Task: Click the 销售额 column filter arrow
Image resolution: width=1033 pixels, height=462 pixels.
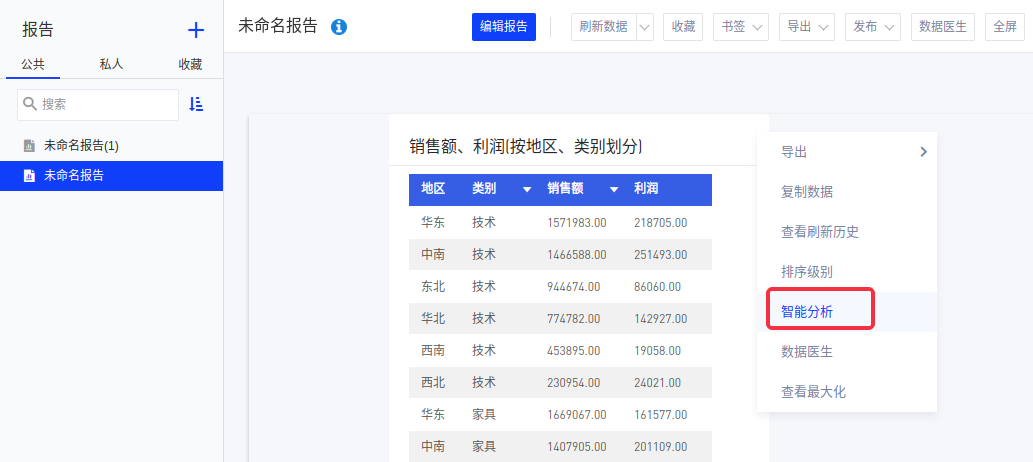Action: tap(613, 189)
